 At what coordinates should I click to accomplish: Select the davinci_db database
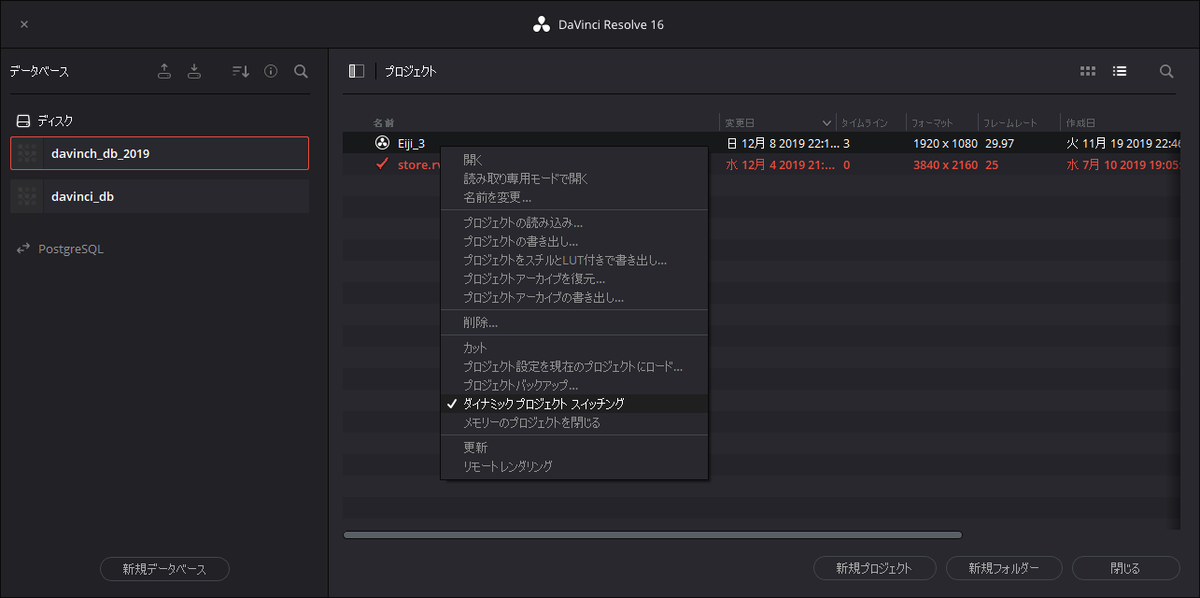[x=160, y=197]
